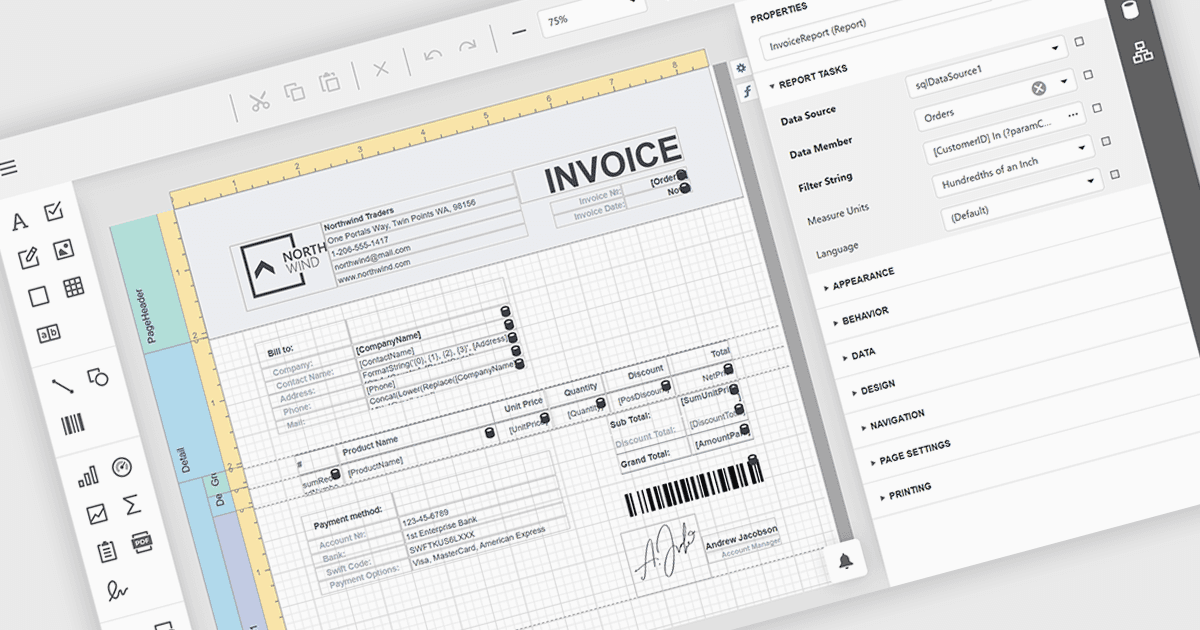1200x630 pixels.
Task: Expand the PRINTING section
Action: (x=904, y=489)
